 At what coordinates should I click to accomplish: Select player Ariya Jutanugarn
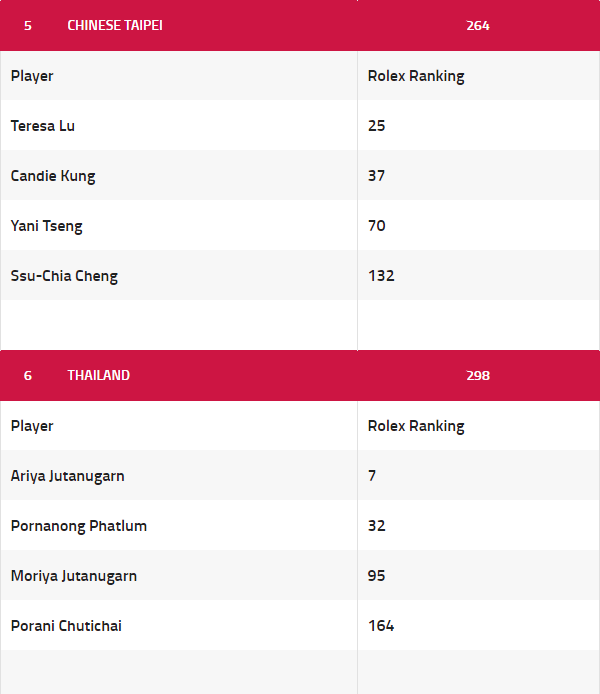[68, 476]
